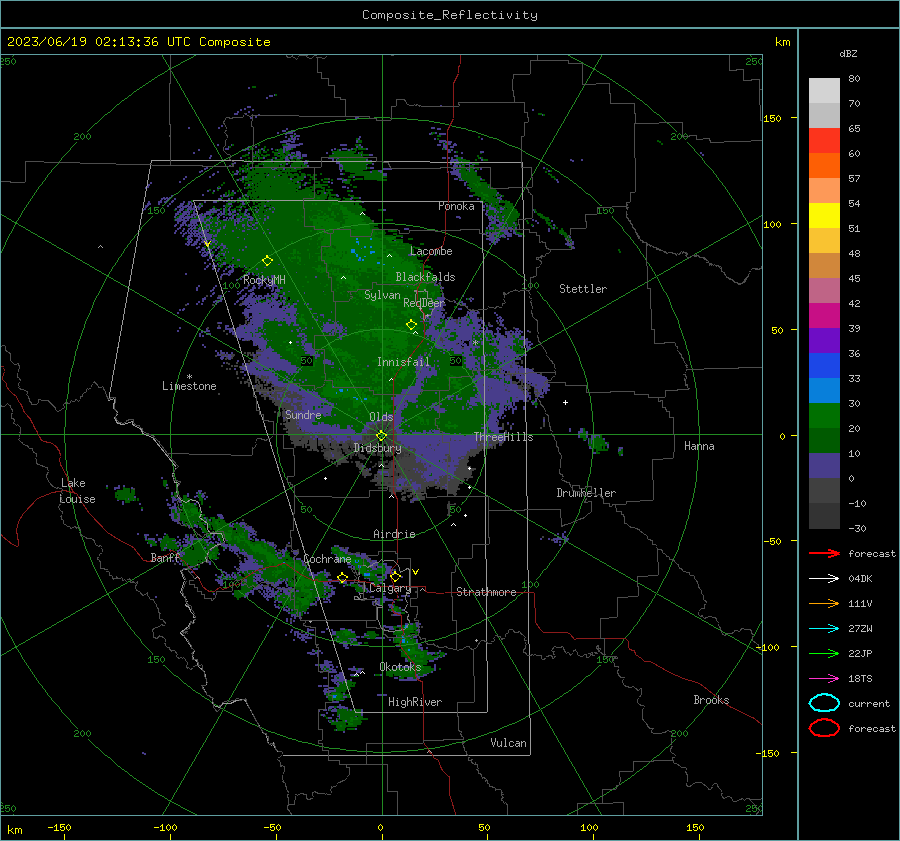Click the Vulcan town label

point(509,743)
